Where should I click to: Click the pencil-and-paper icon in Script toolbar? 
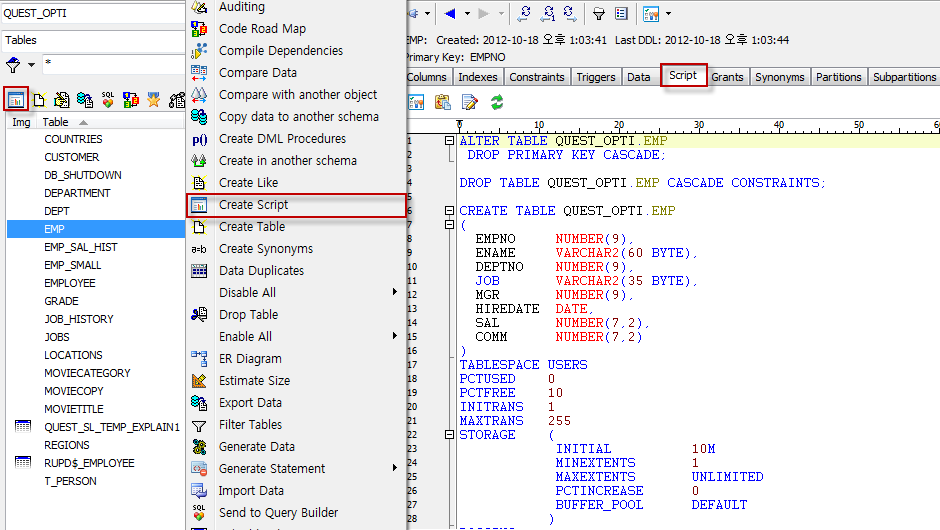(469, 103)
